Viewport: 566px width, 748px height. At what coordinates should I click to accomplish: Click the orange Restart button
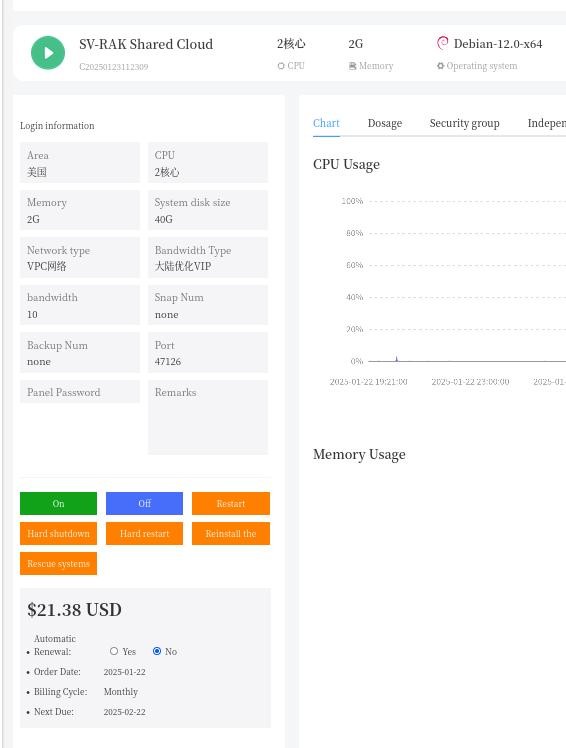pyautogui.click(x=231, y=503)
